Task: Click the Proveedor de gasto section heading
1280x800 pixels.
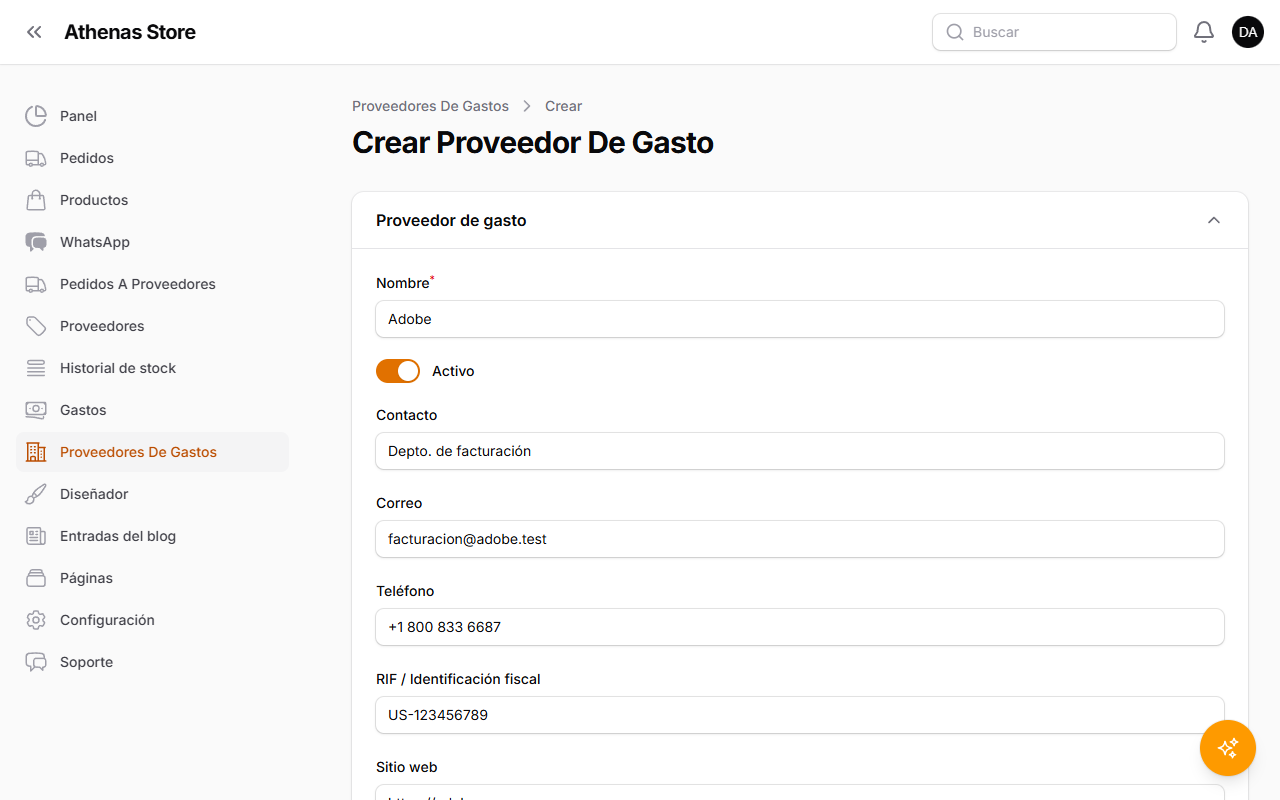Action: pos(451,220)
